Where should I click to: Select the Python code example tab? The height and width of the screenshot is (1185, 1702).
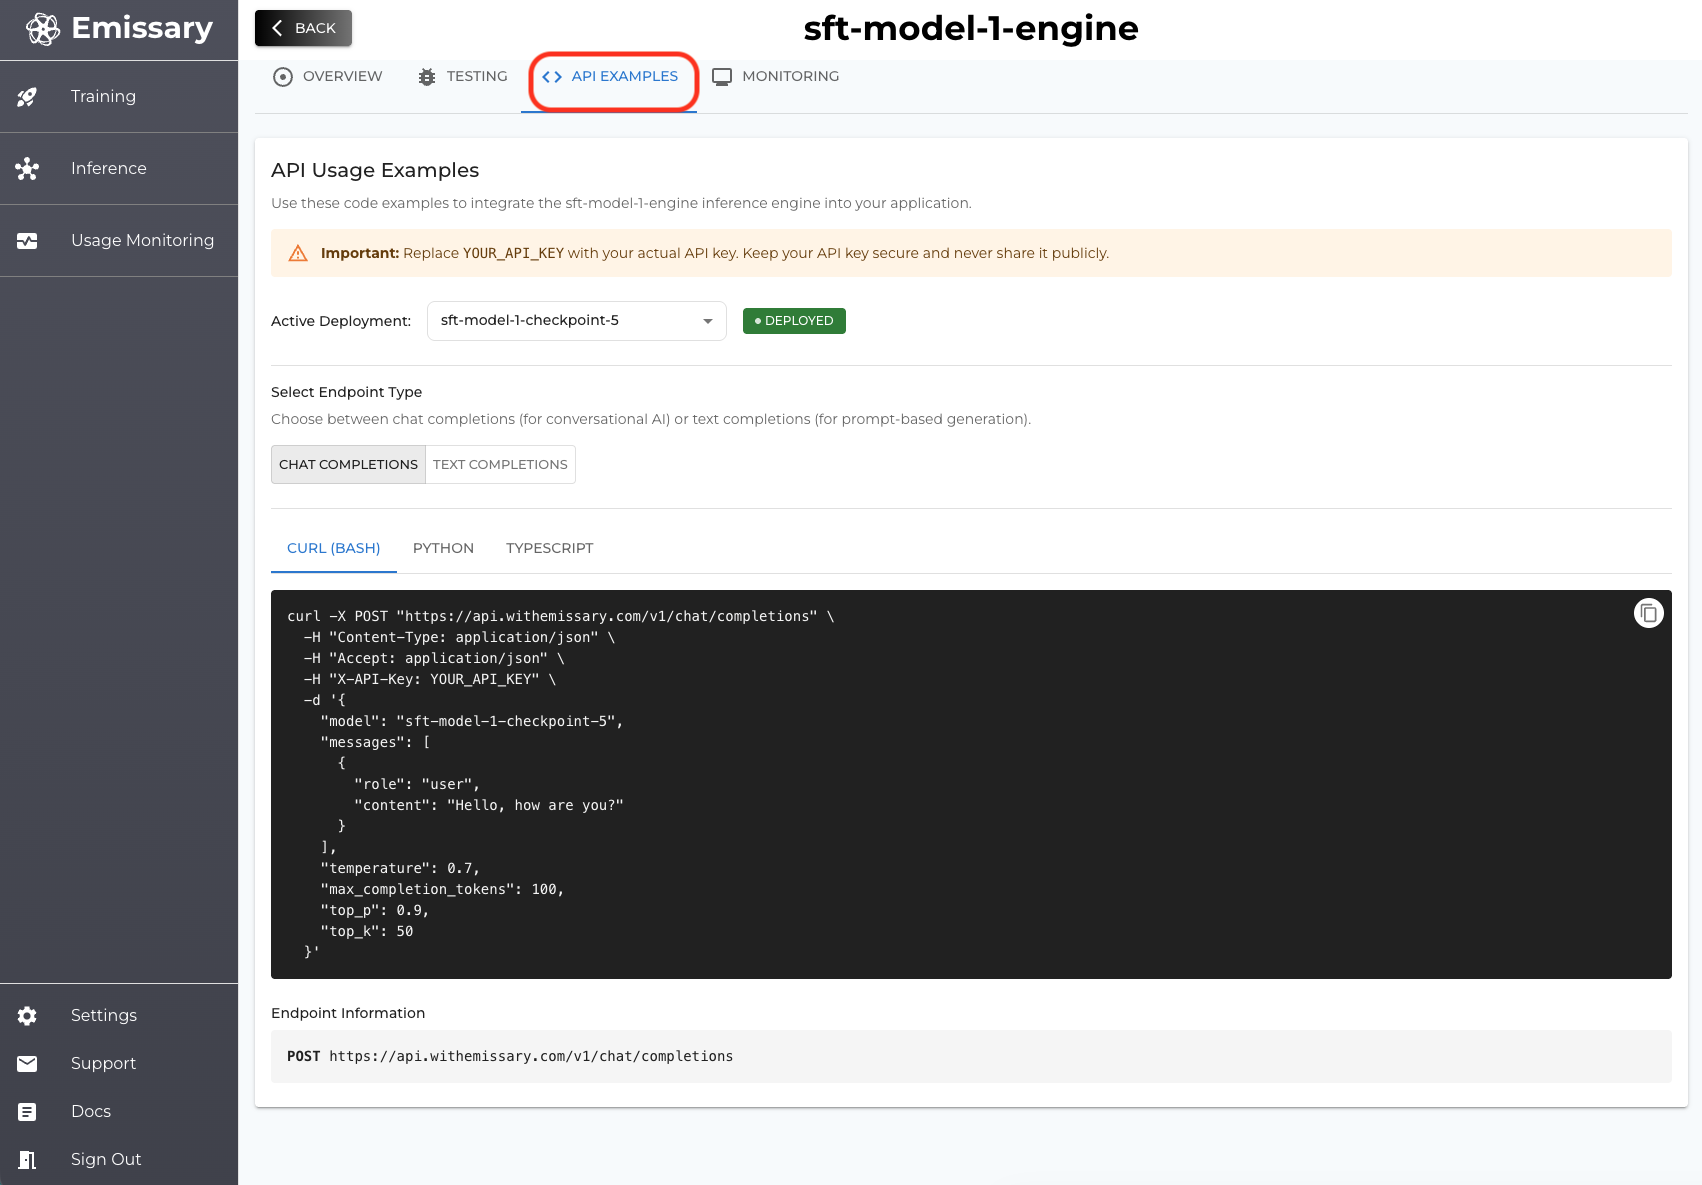pyautogui.click(x=443, y=548)
